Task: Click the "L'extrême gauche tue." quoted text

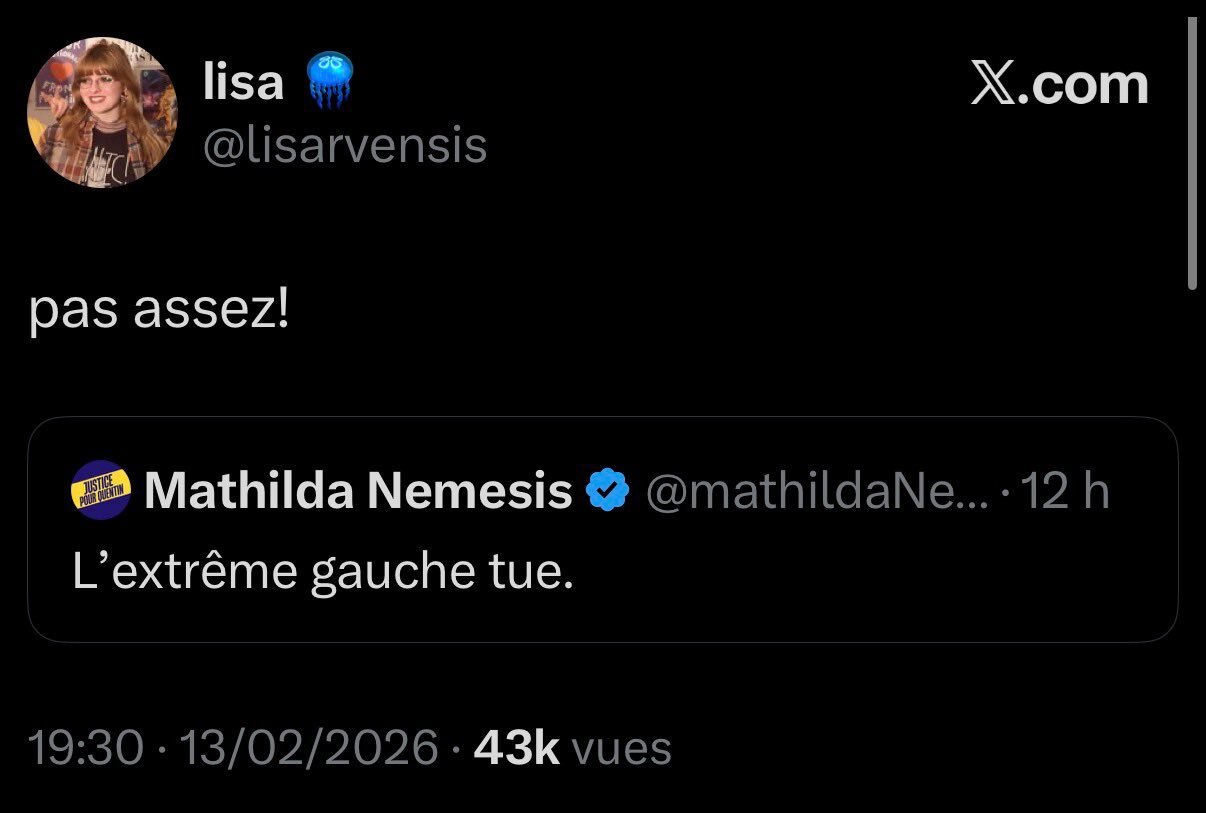Action: (323, 572)
